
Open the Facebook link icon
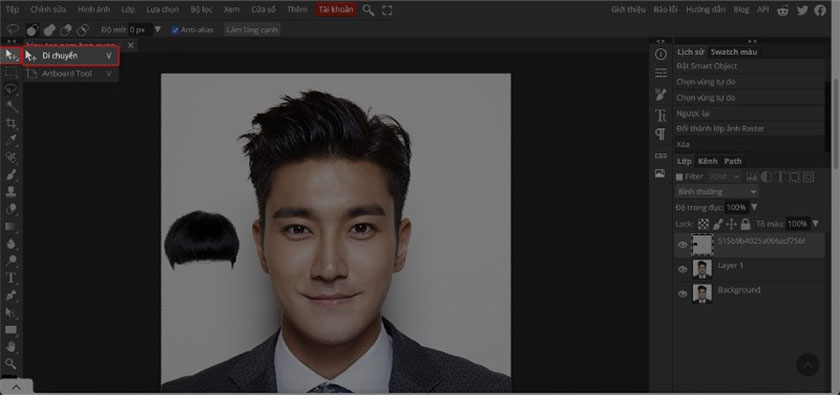(x=820, y=10)
